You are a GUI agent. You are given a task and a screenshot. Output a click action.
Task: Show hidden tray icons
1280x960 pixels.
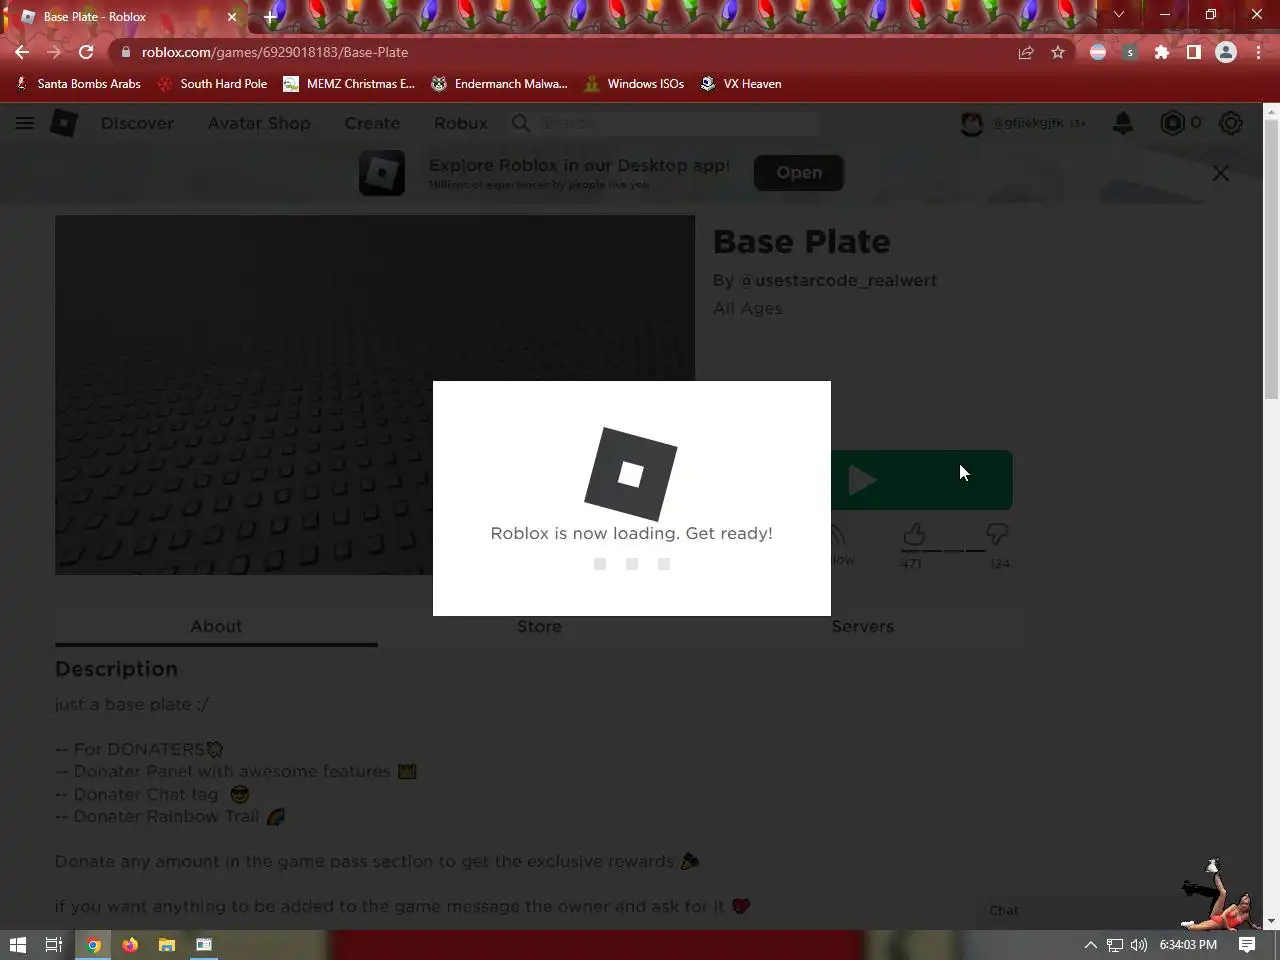coord(1090,945)
